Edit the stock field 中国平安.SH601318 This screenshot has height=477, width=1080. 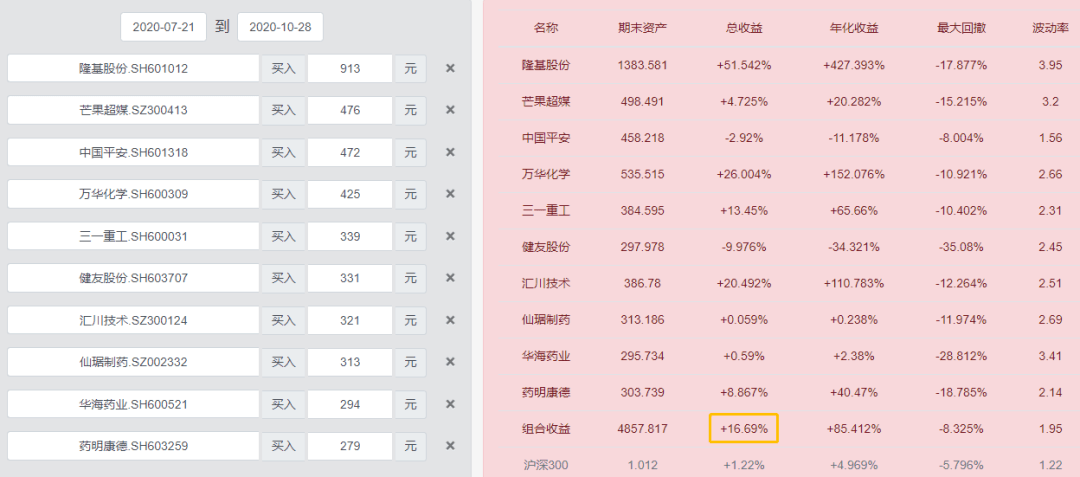tap(134, 152)
